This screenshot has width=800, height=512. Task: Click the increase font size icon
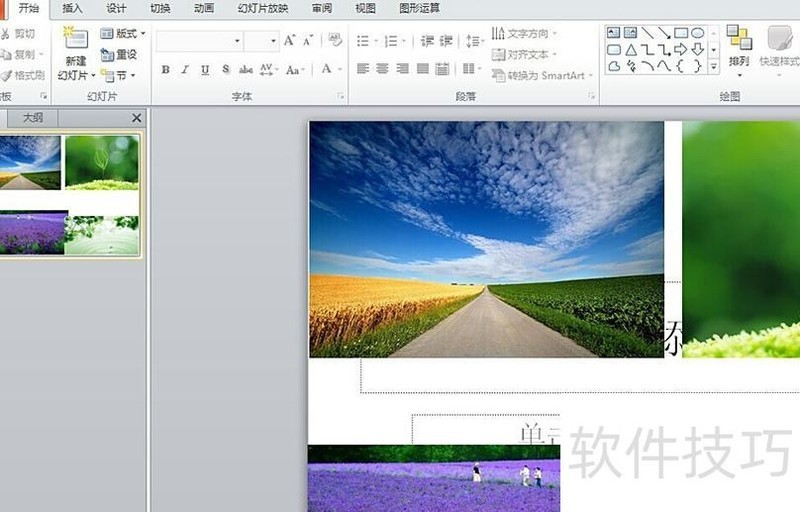pyautogui.click(x=289, y=41)
